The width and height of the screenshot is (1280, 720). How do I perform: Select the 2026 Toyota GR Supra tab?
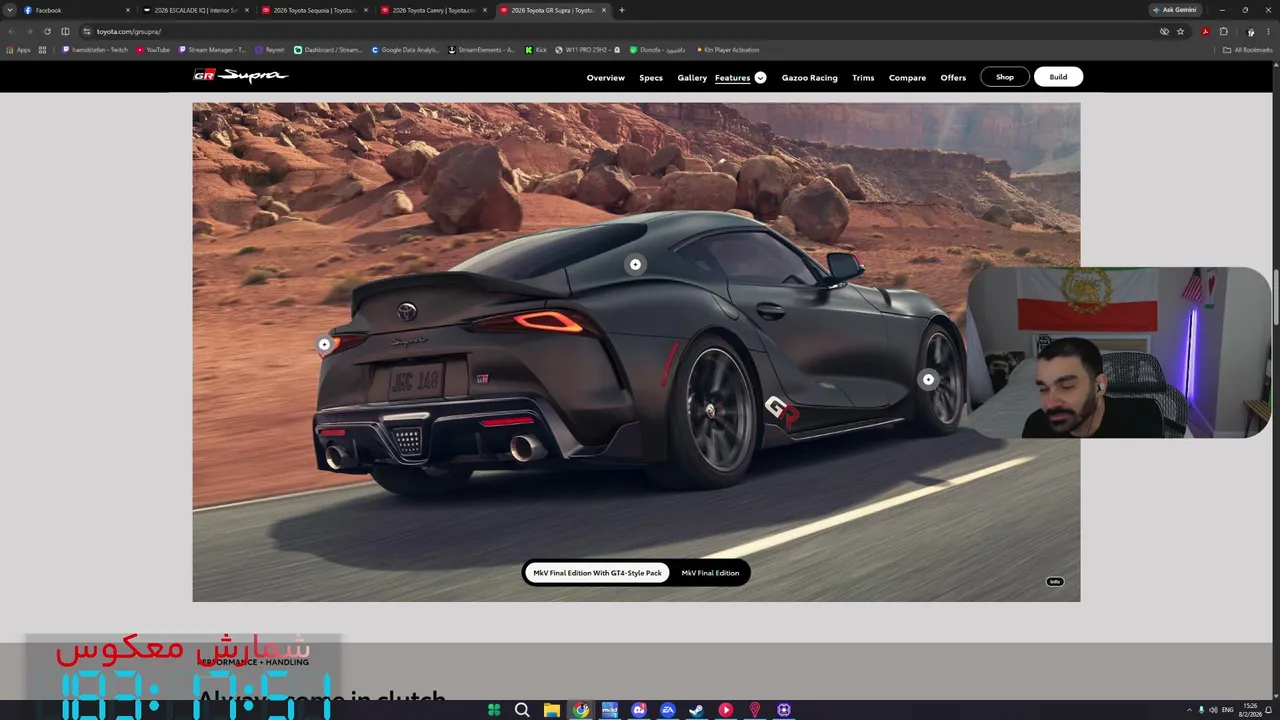[553, 10]
